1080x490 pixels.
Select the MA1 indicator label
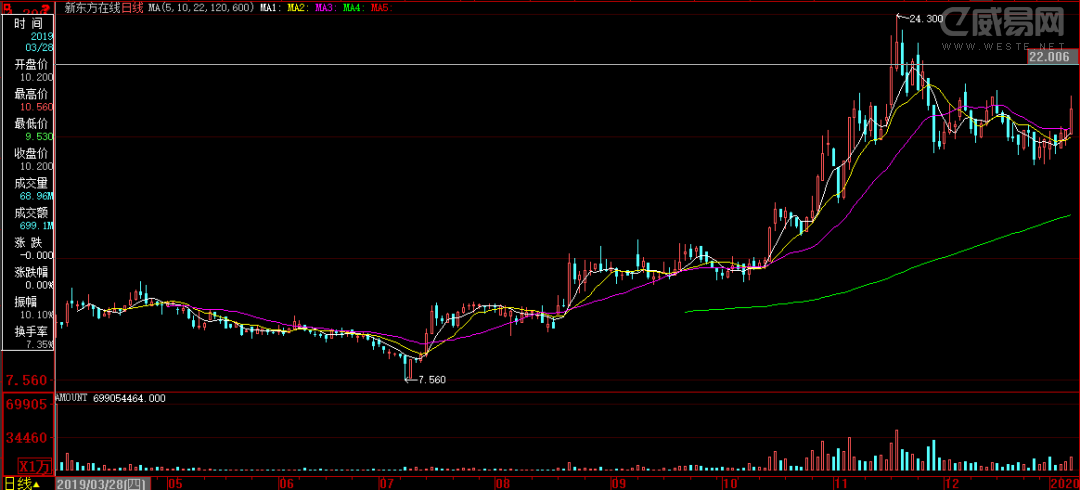click(269, 7)
